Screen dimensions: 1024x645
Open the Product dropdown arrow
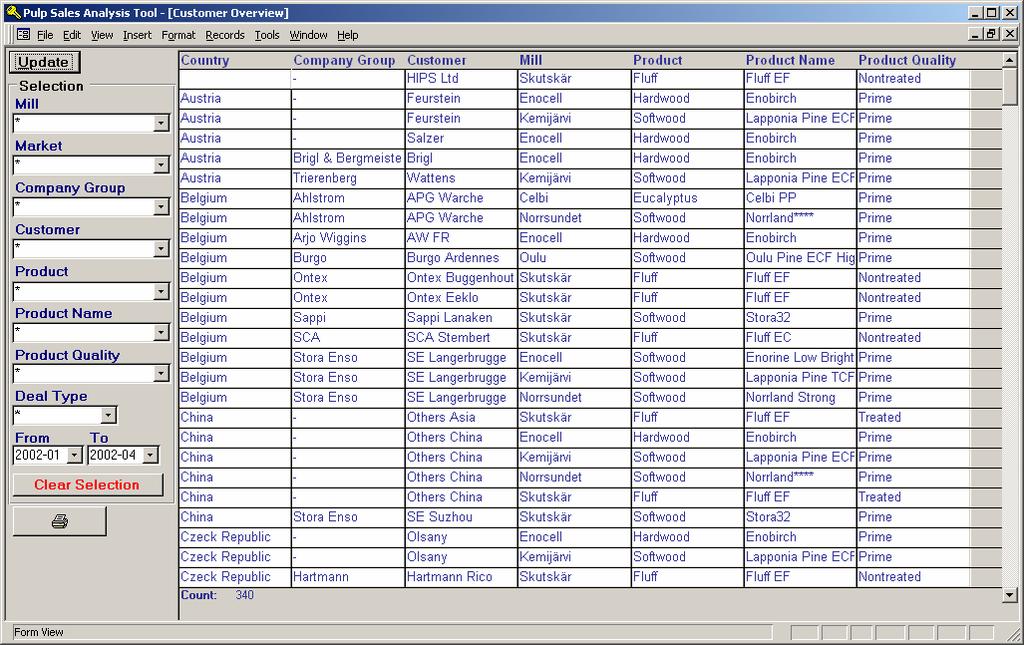click(161, 291)
